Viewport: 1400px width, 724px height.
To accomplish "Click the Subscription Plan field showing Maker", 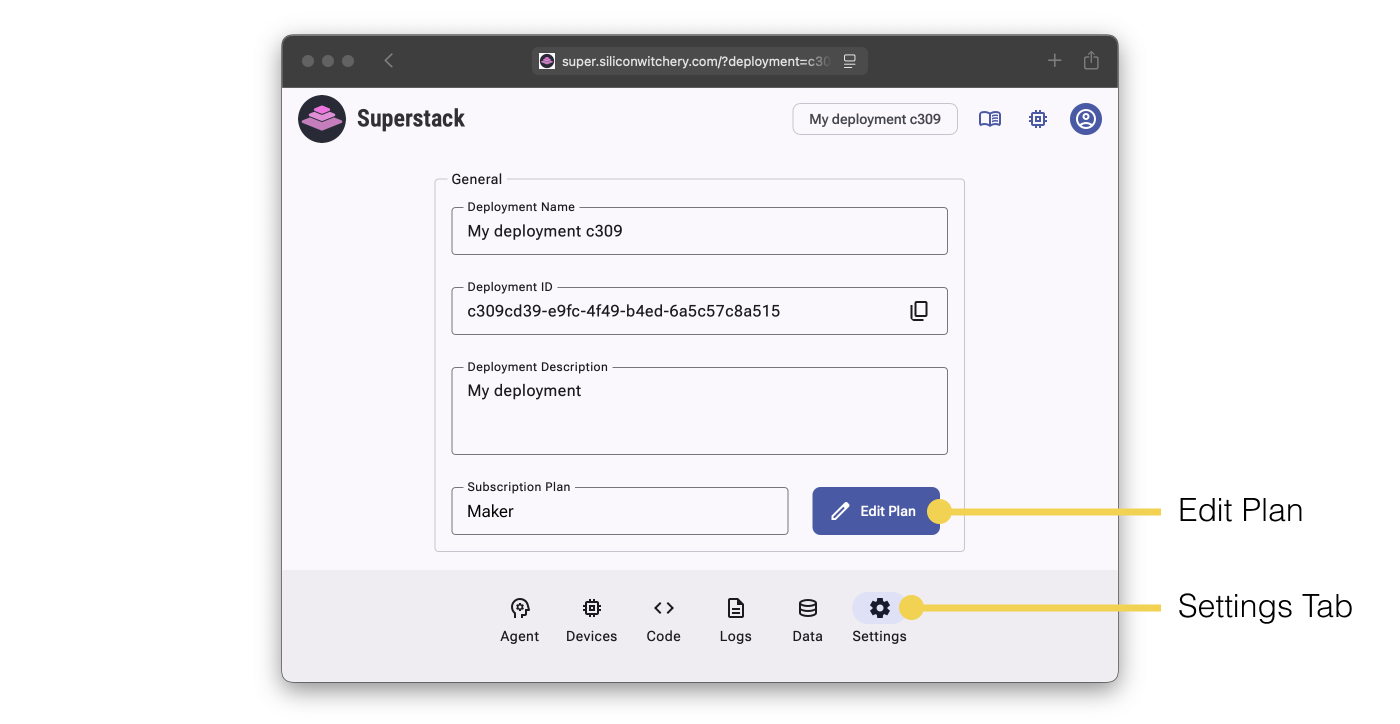I will tap(619, 511).
